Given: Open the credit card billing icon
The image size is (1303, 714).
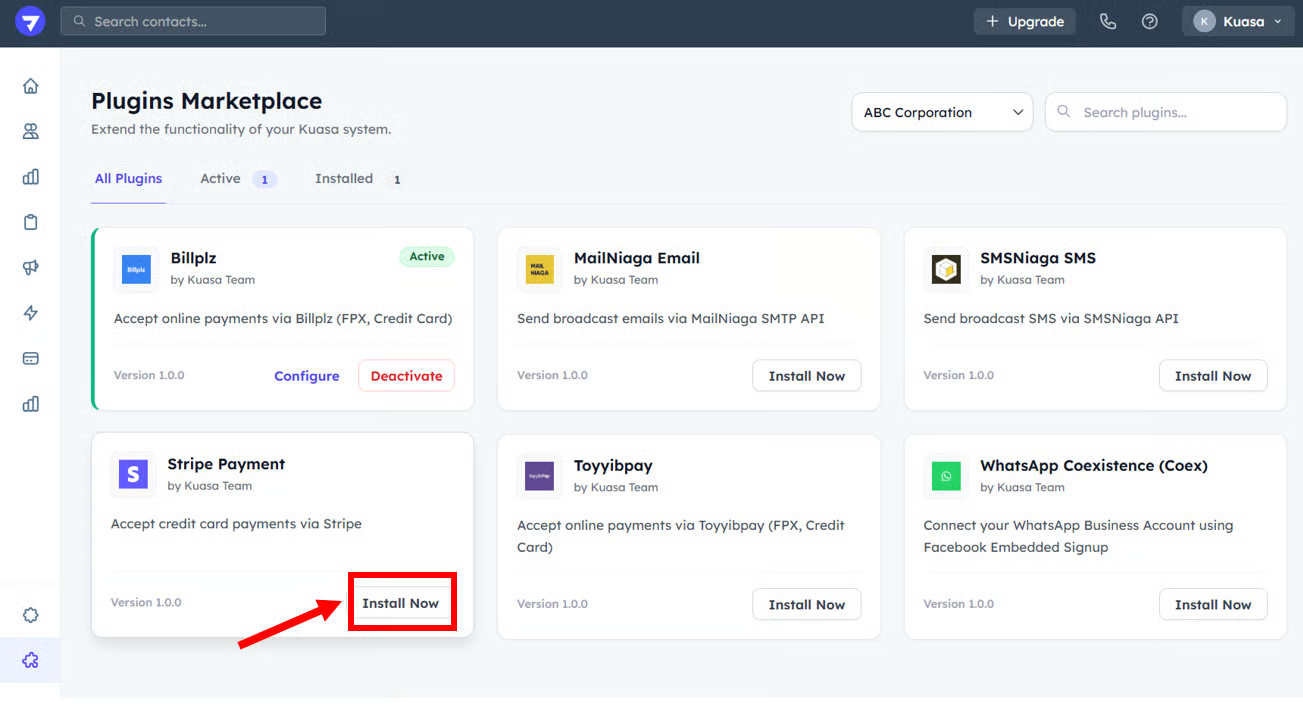Looking at the screenshot, I should 30,358.
